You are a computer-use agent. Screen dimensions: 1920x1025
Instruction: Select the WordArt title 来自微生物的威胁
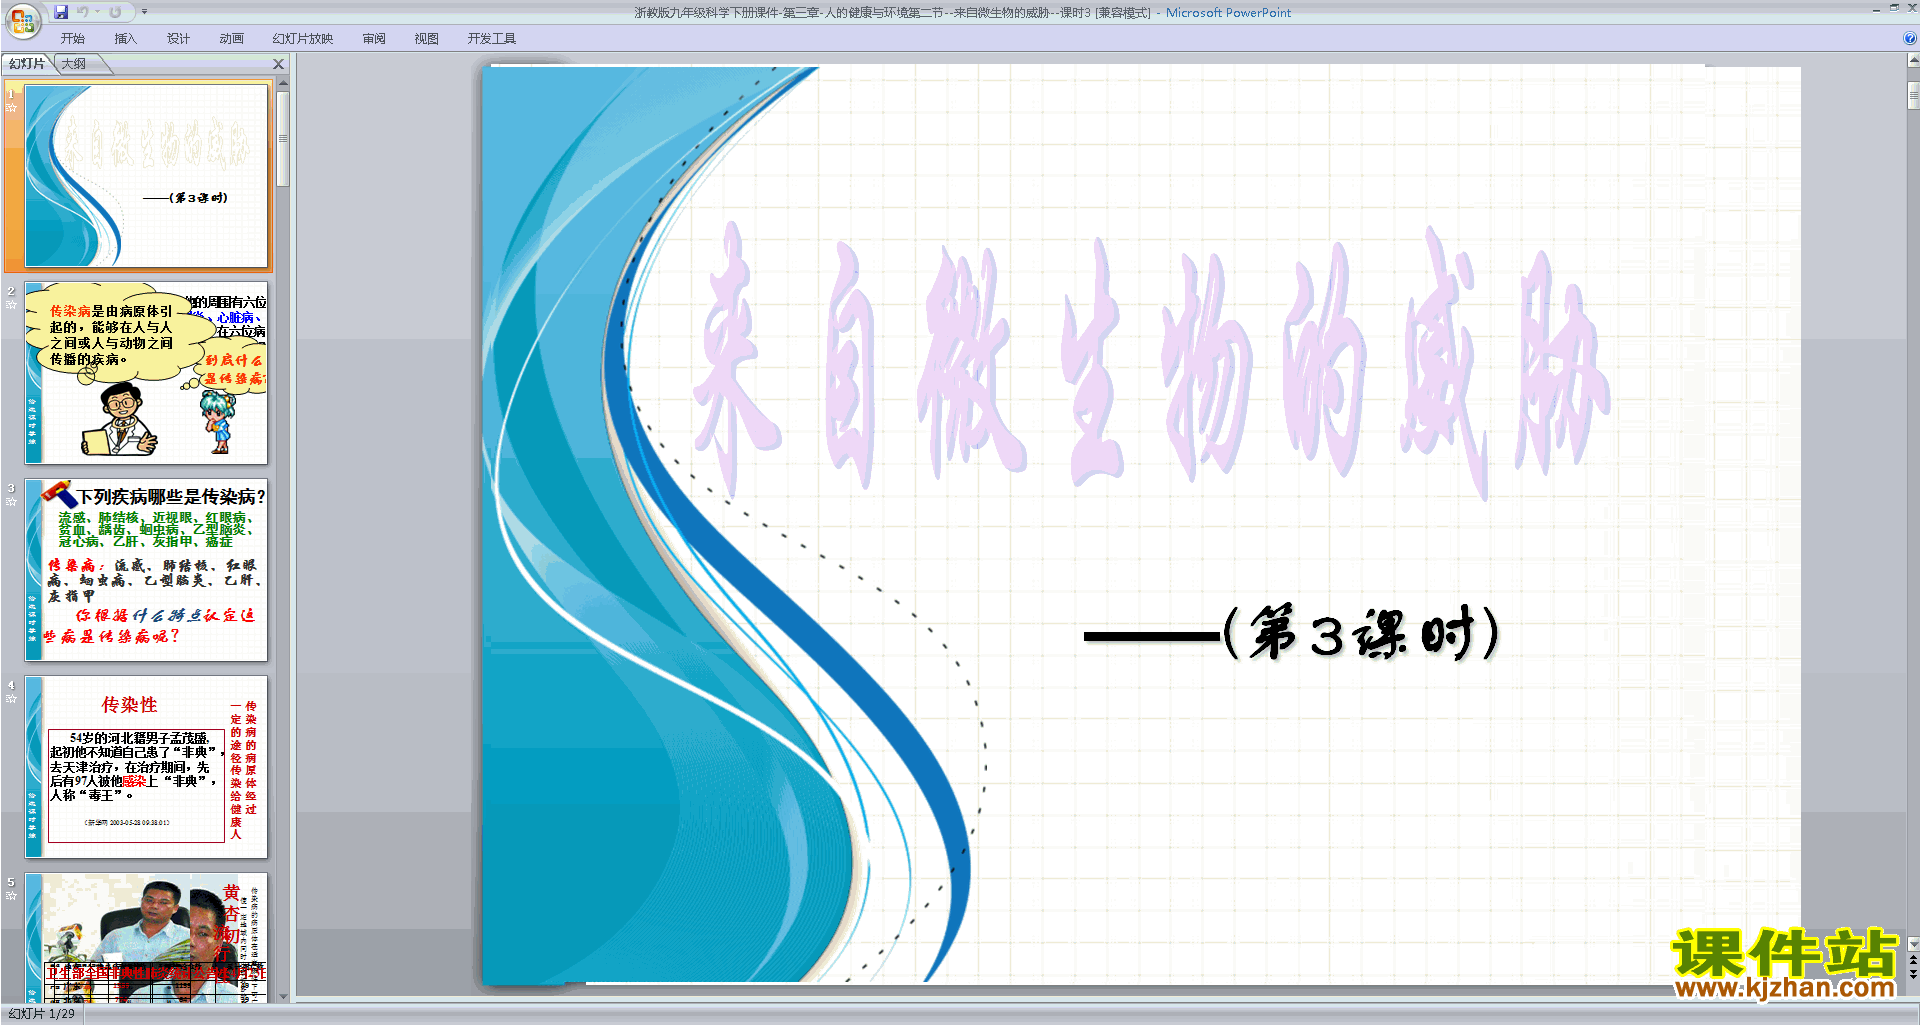point(1150,360)
